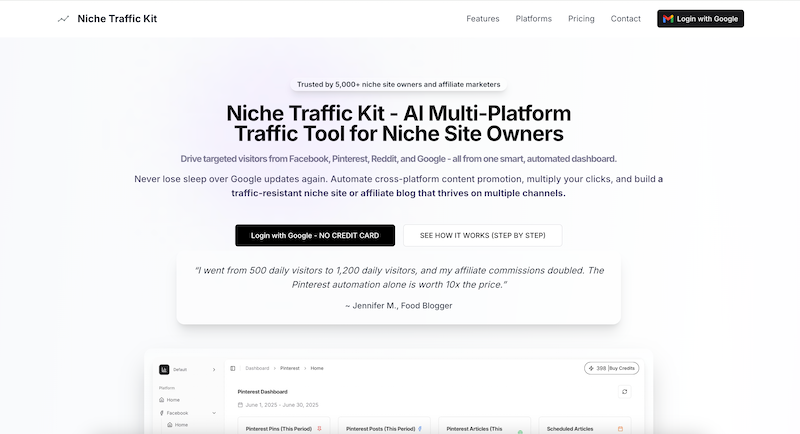Click the Niche Traffic Kit trend-line logo icon

click(x=63, y=19)
